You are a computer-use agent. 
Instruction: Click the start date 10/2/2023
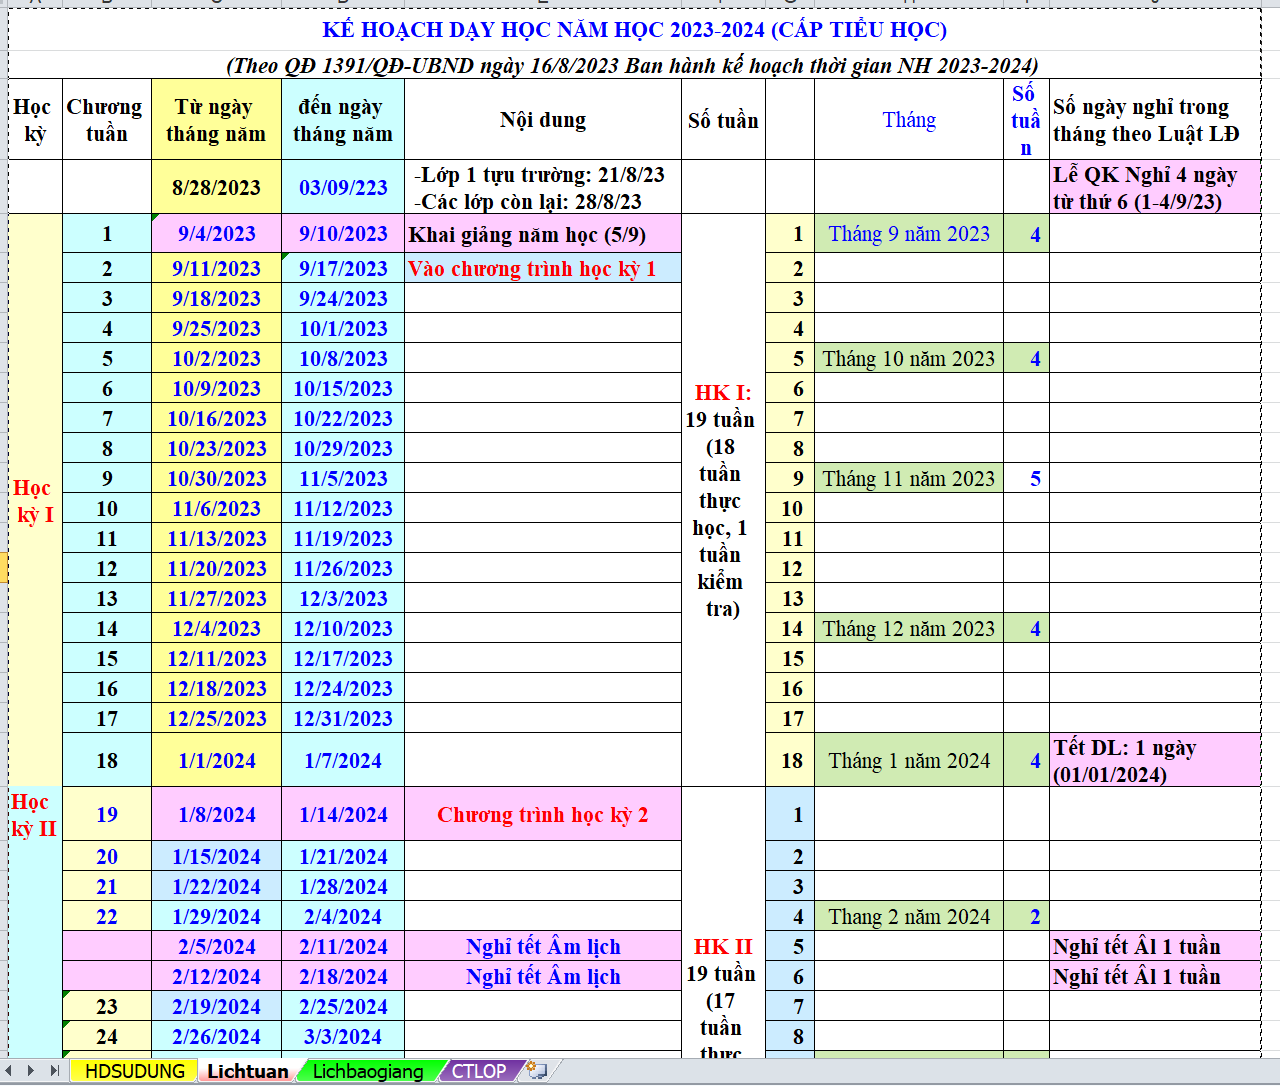pyautogui.click(x=216, y=358)
